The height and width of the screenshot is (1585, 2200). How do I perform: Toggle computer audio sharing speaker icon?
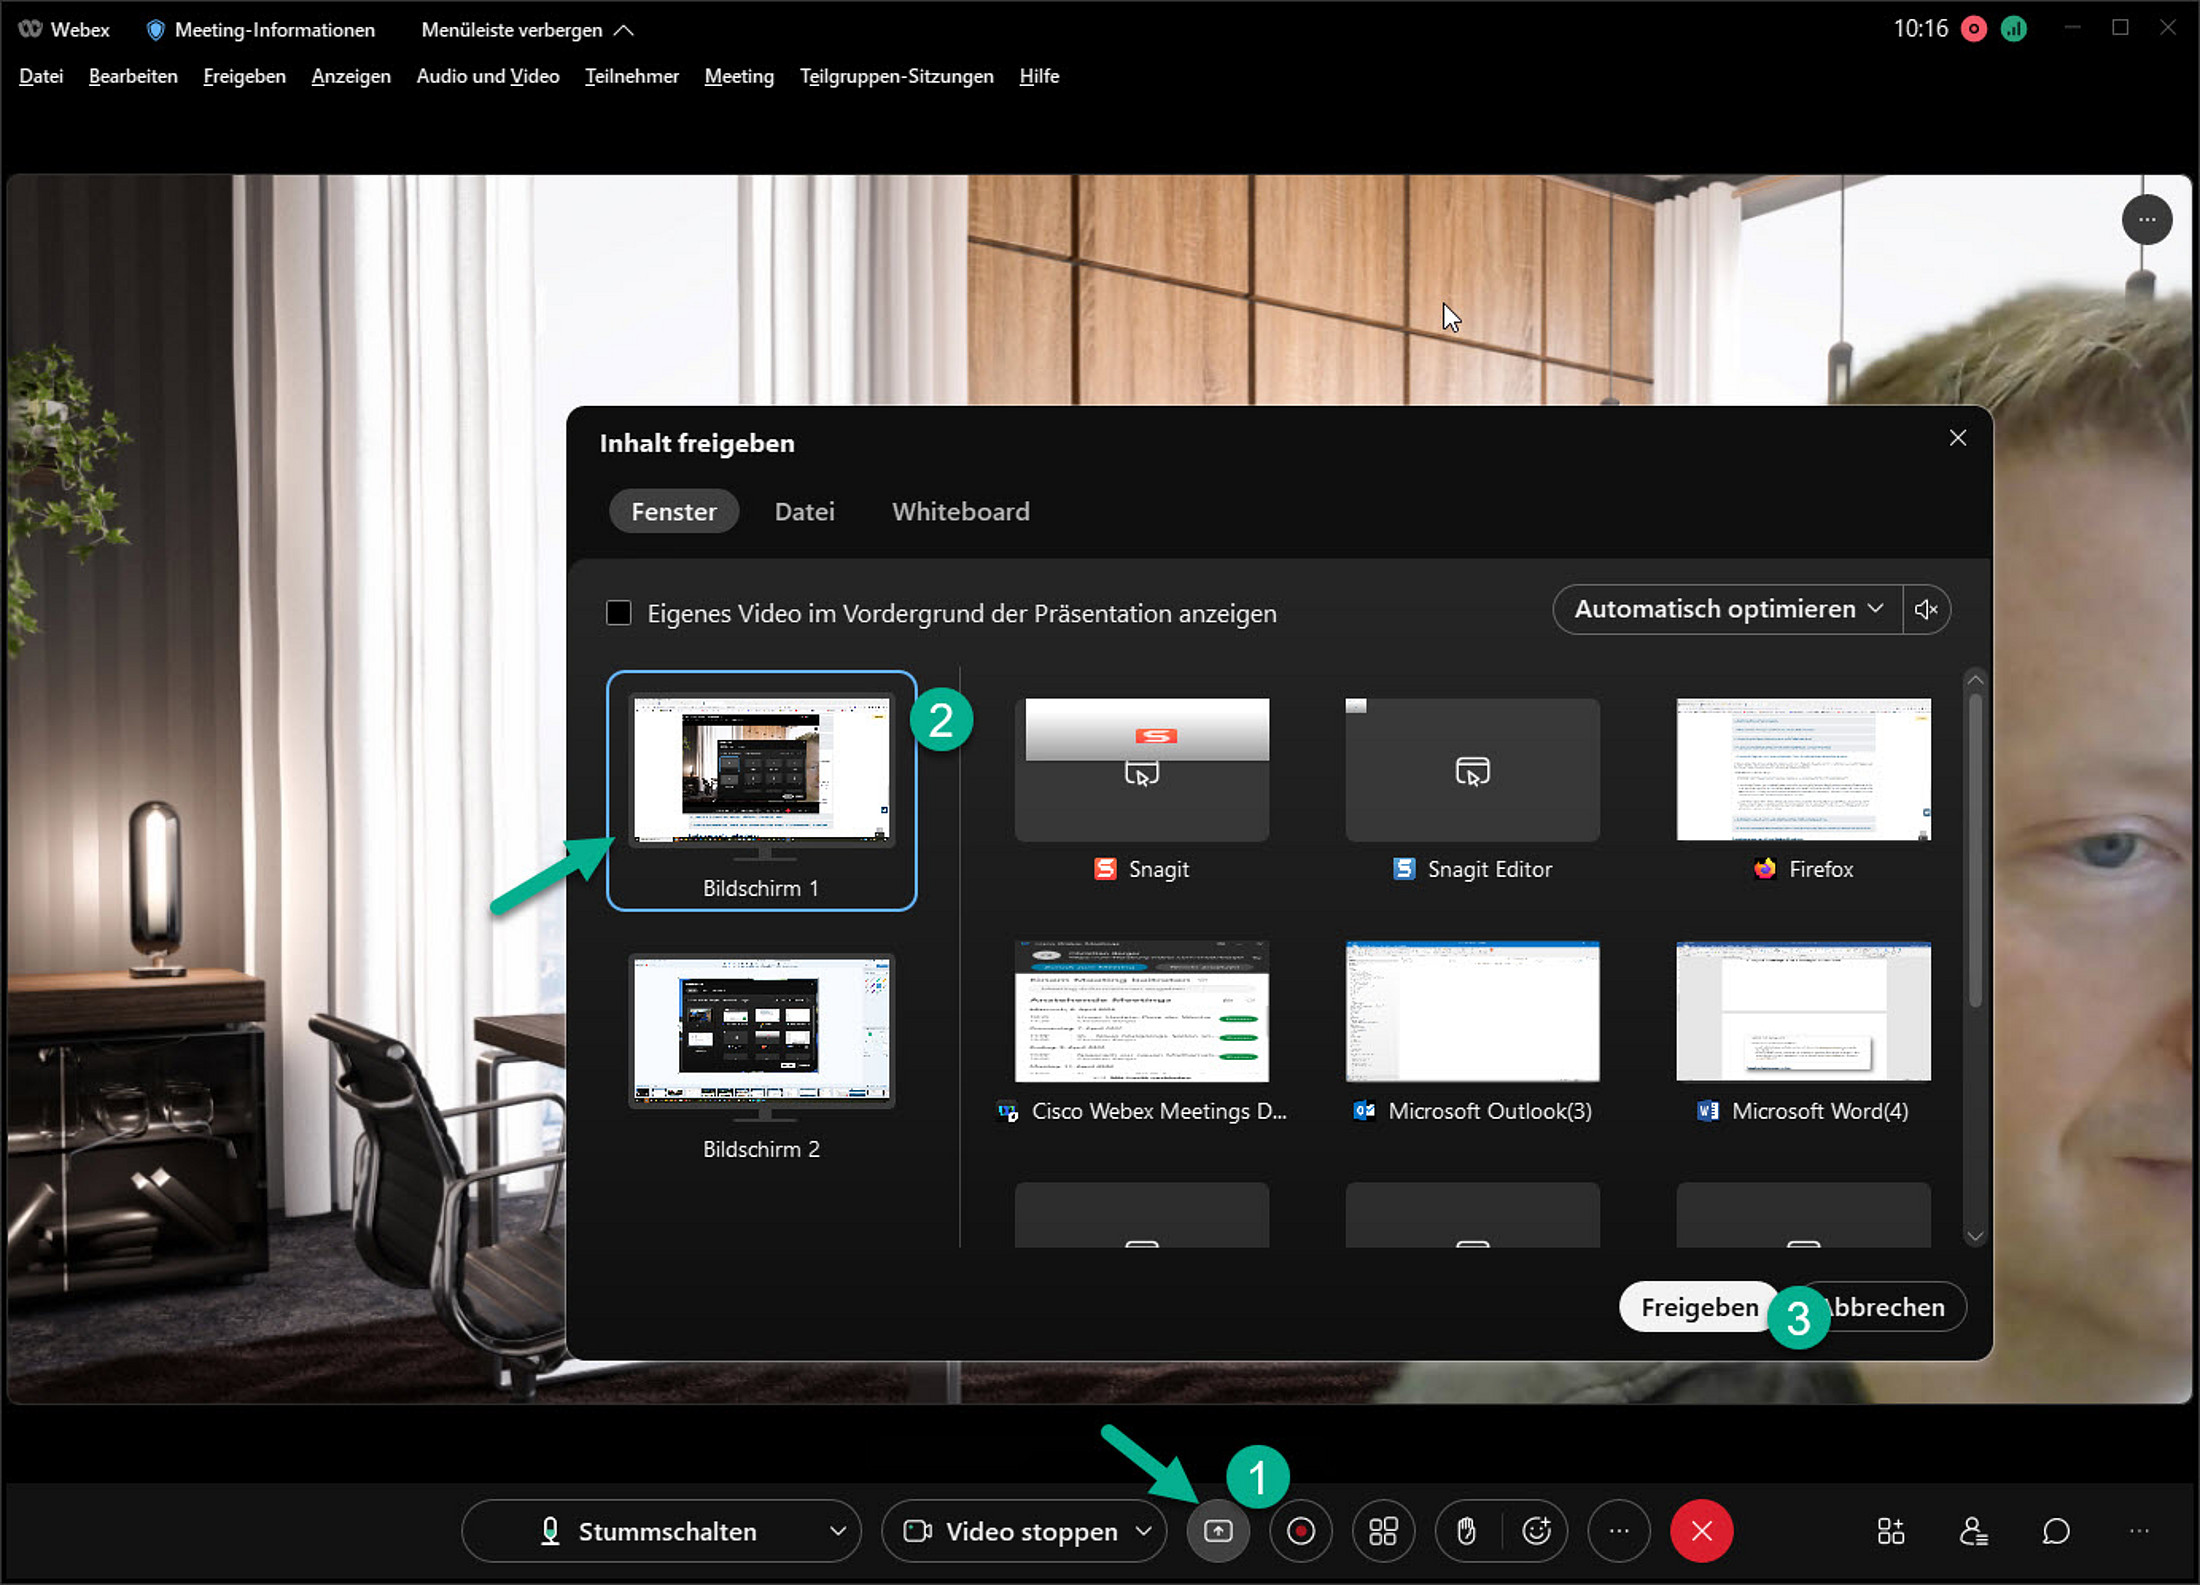[x=1926, y=609]
